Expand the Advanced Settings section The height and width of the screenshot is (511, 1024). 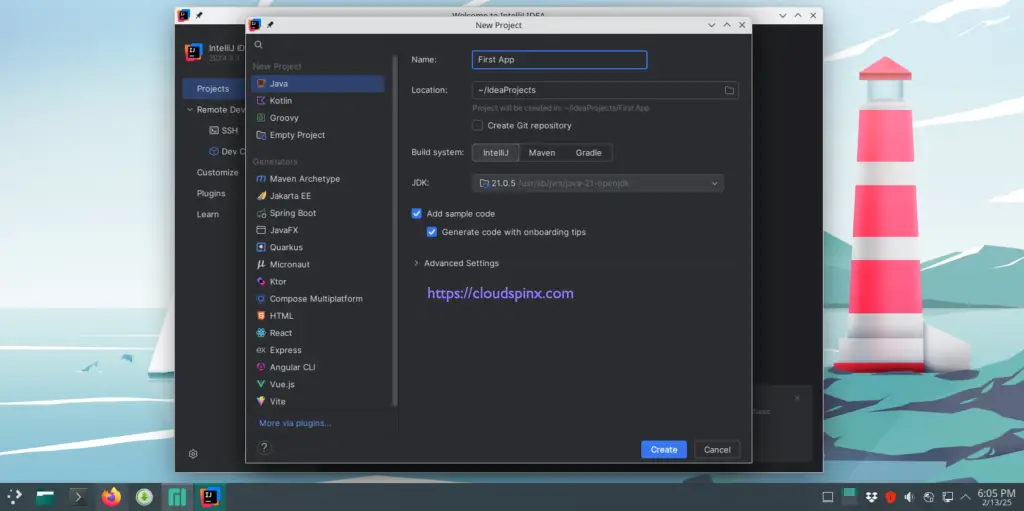[x=417, y=263]
